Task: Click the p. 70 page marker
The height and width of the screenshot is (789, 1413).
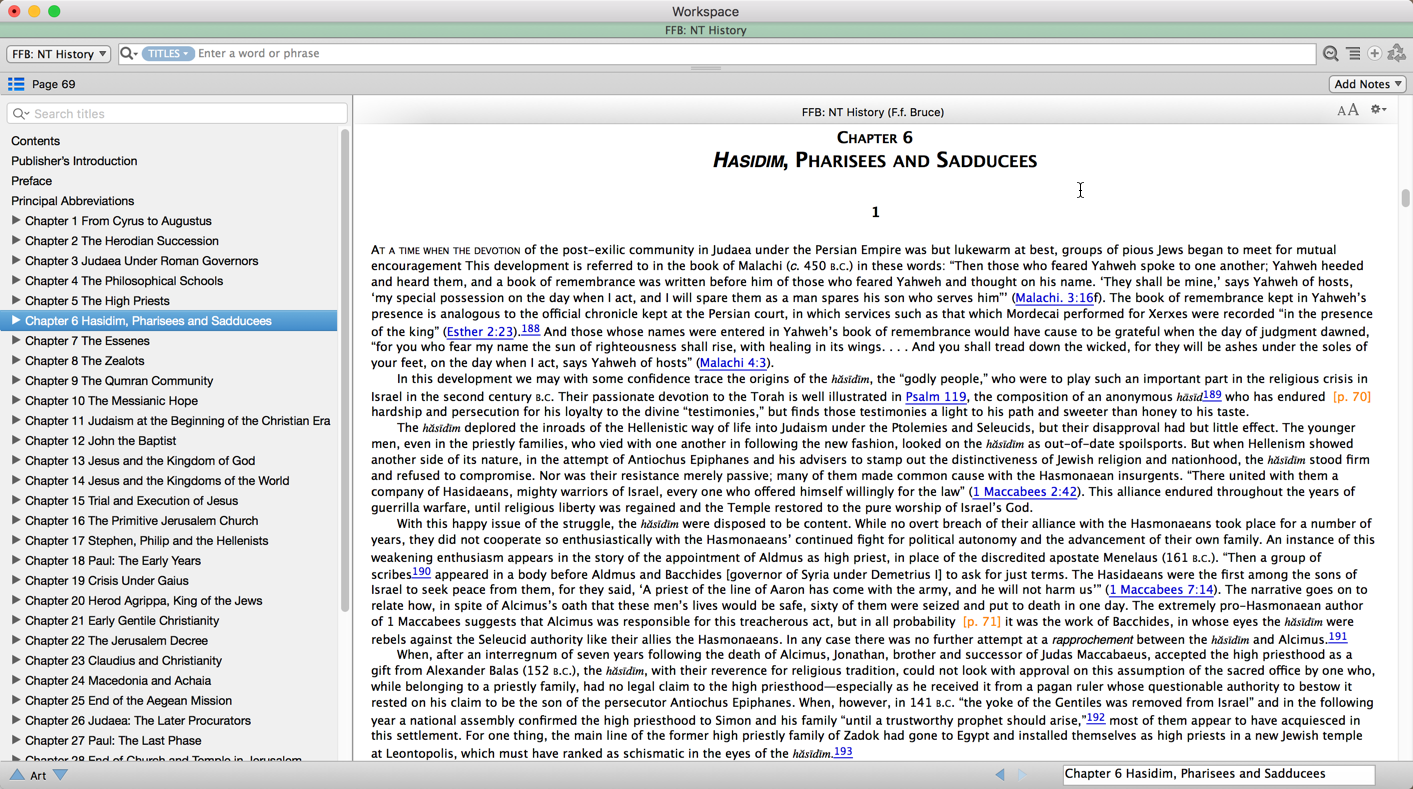Action: [1352, 397]
